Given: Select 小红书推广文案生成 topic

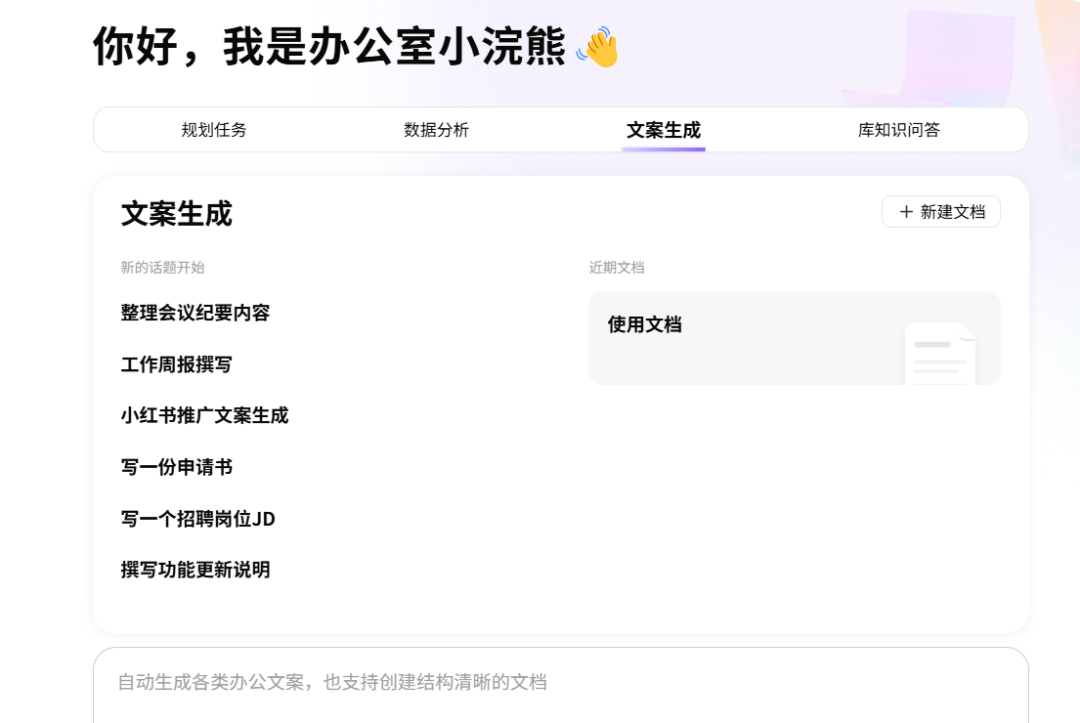Looking at the screenshot, I should 204,416.
